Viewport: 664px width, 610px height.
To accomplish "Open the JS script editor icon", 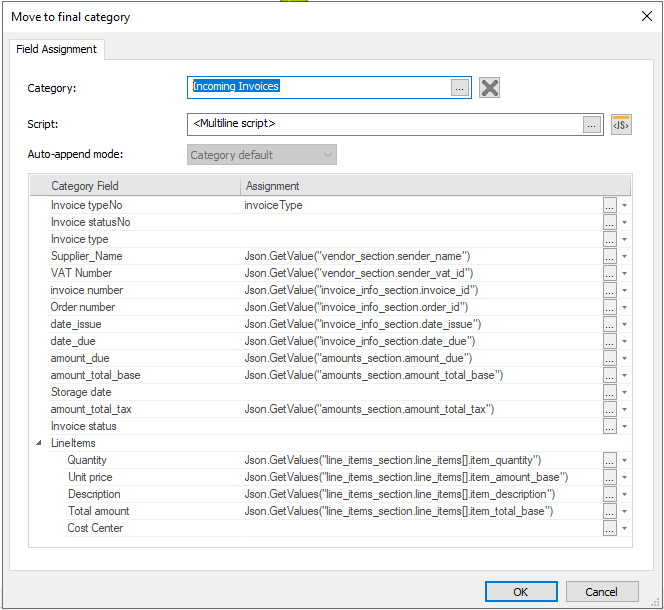I will tap(620, 125).
